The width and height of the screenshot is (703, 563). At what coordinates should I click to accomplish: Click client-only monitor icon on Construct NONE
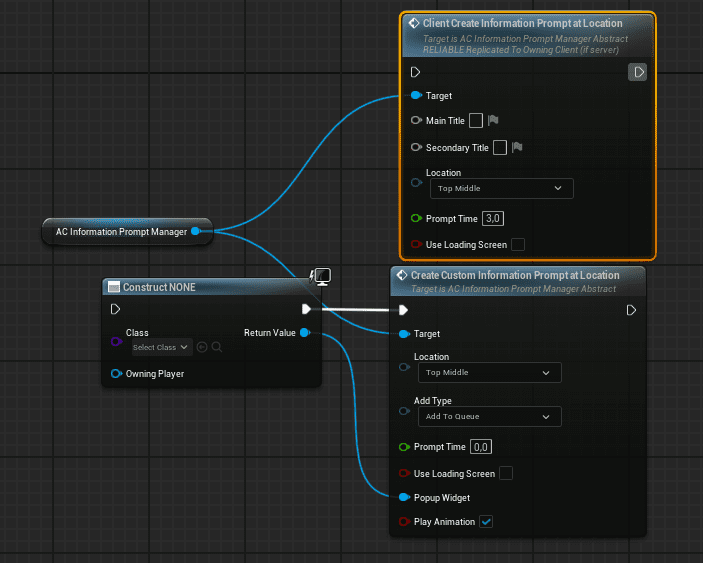321,276
